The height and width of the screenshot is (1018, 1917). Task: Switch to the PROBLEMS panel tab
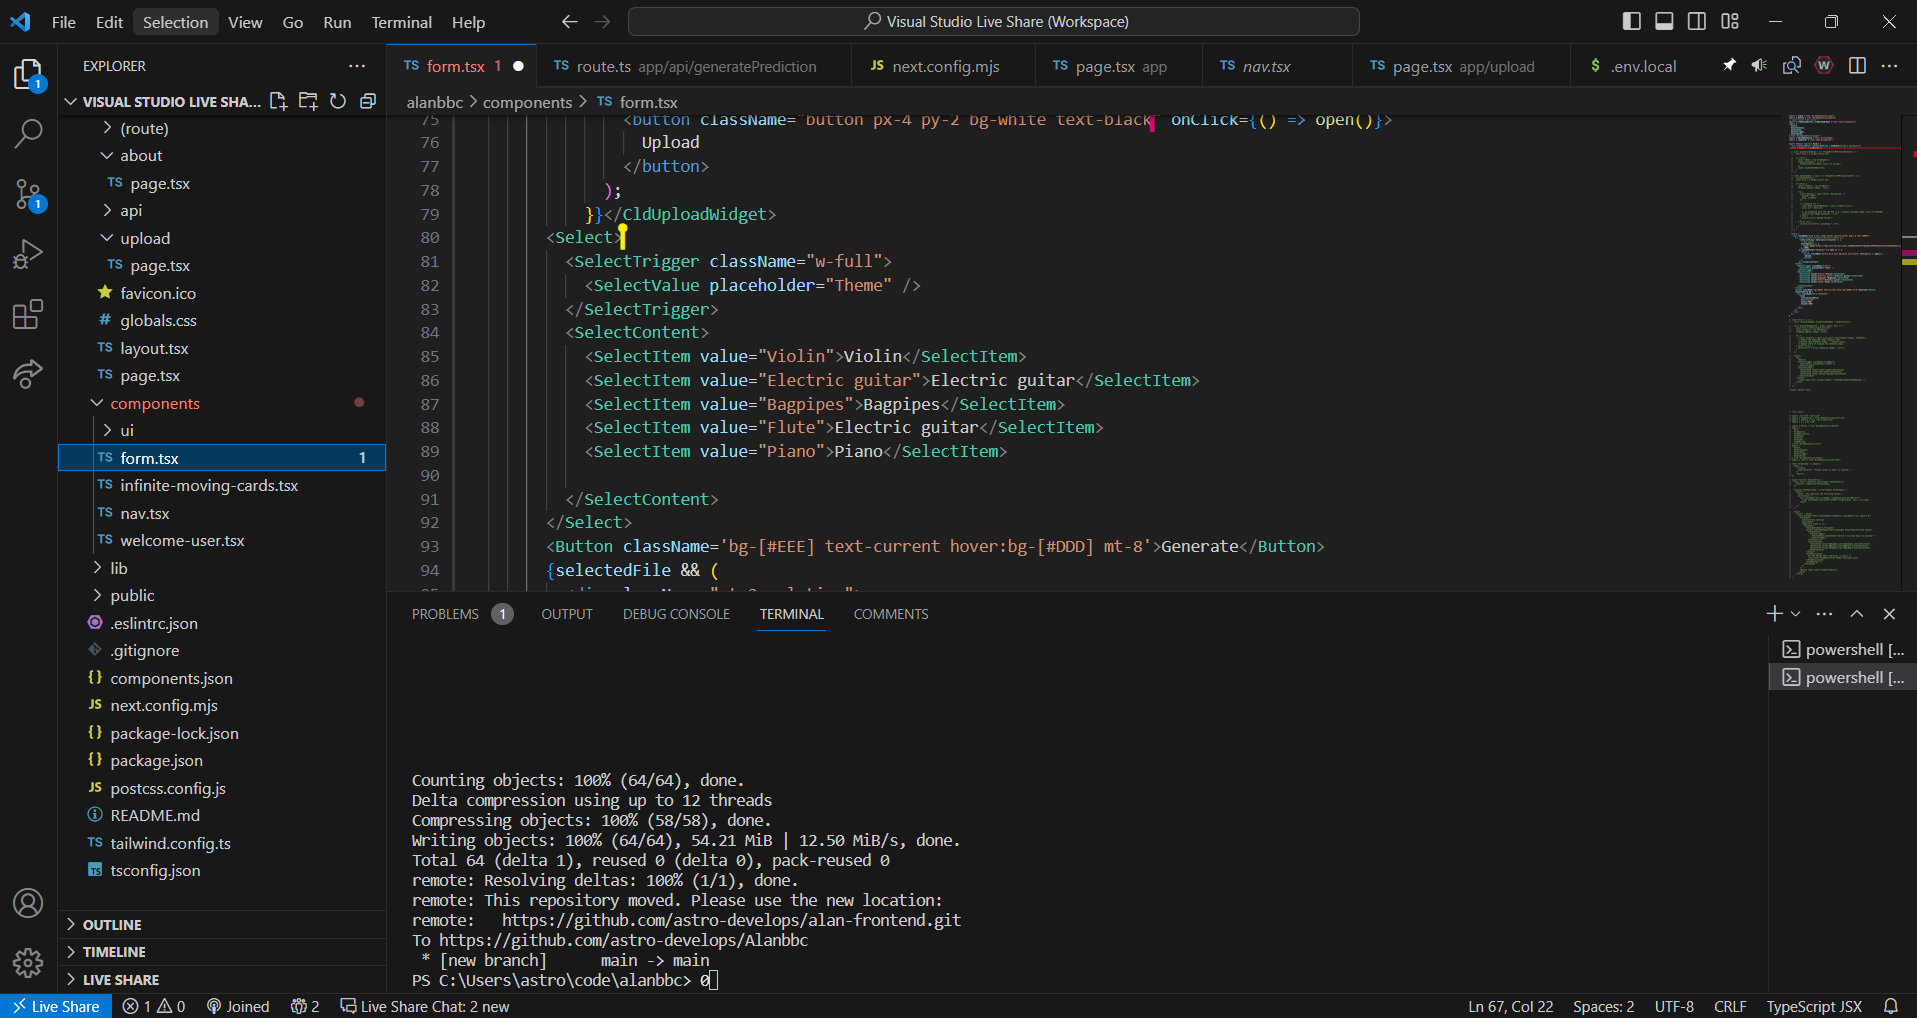pyautogui.click(x=445, y=614)
